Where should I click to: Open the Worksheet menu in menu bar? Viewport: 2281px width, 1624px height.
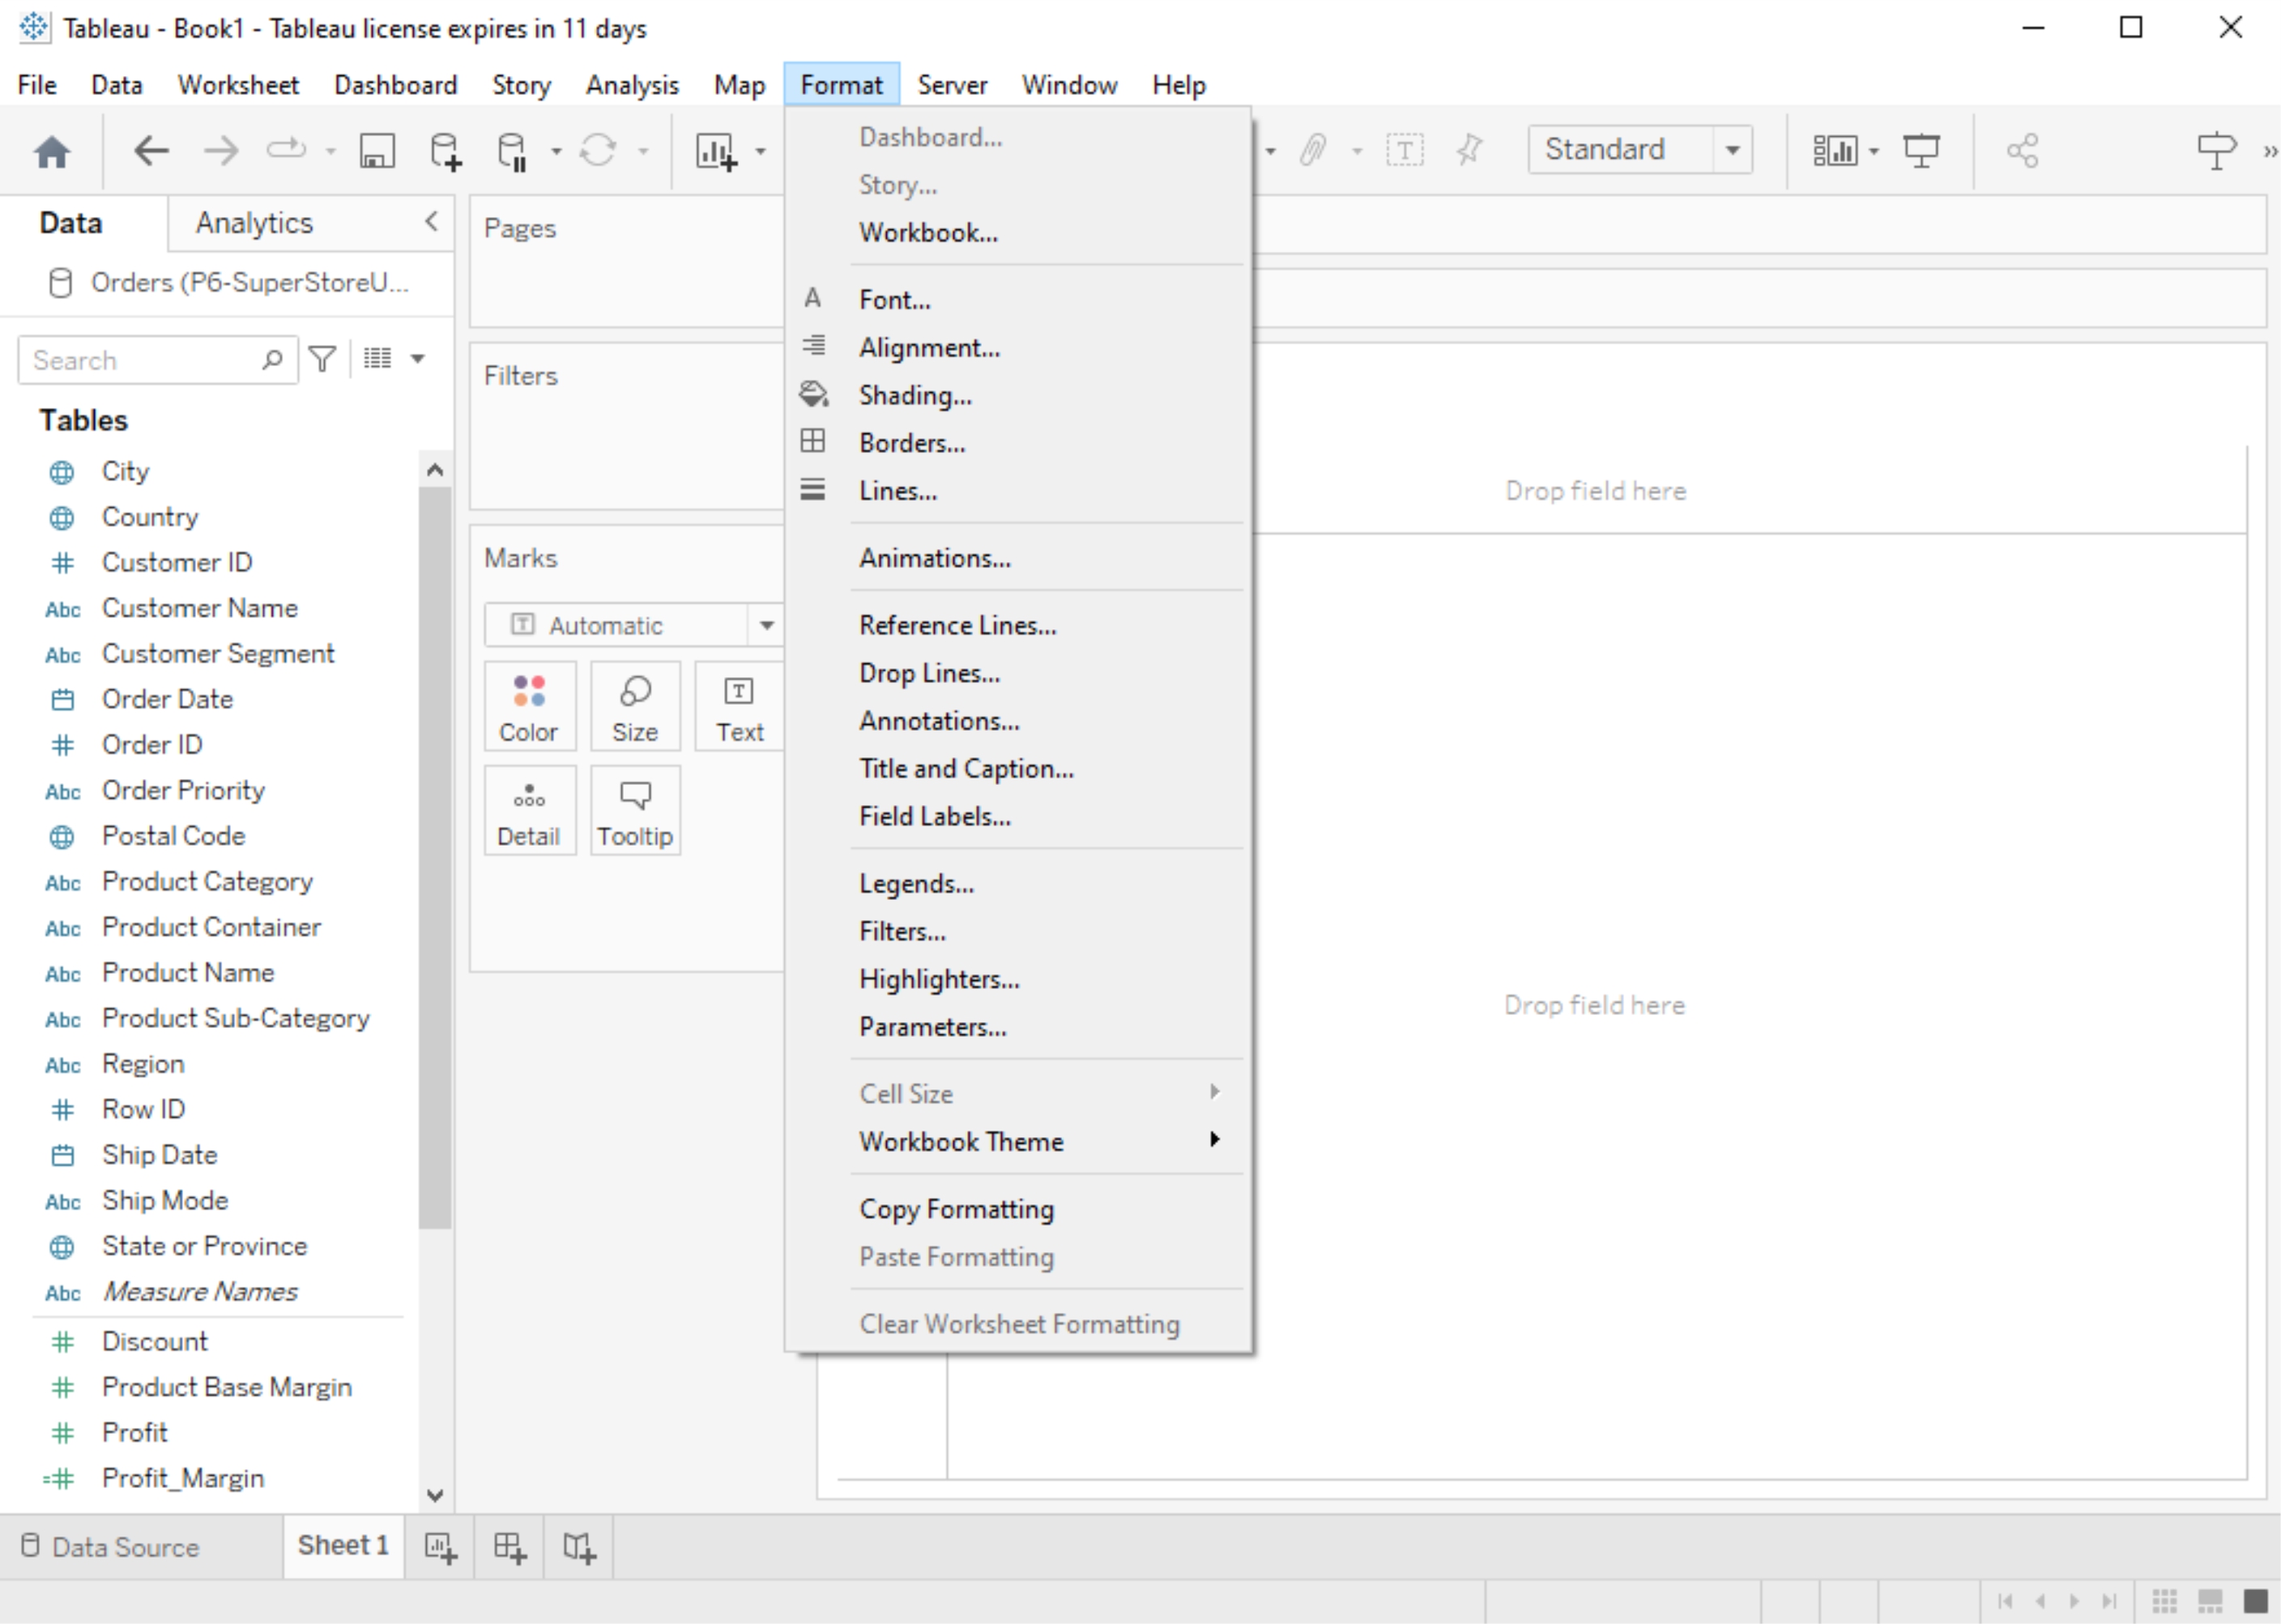238,85
